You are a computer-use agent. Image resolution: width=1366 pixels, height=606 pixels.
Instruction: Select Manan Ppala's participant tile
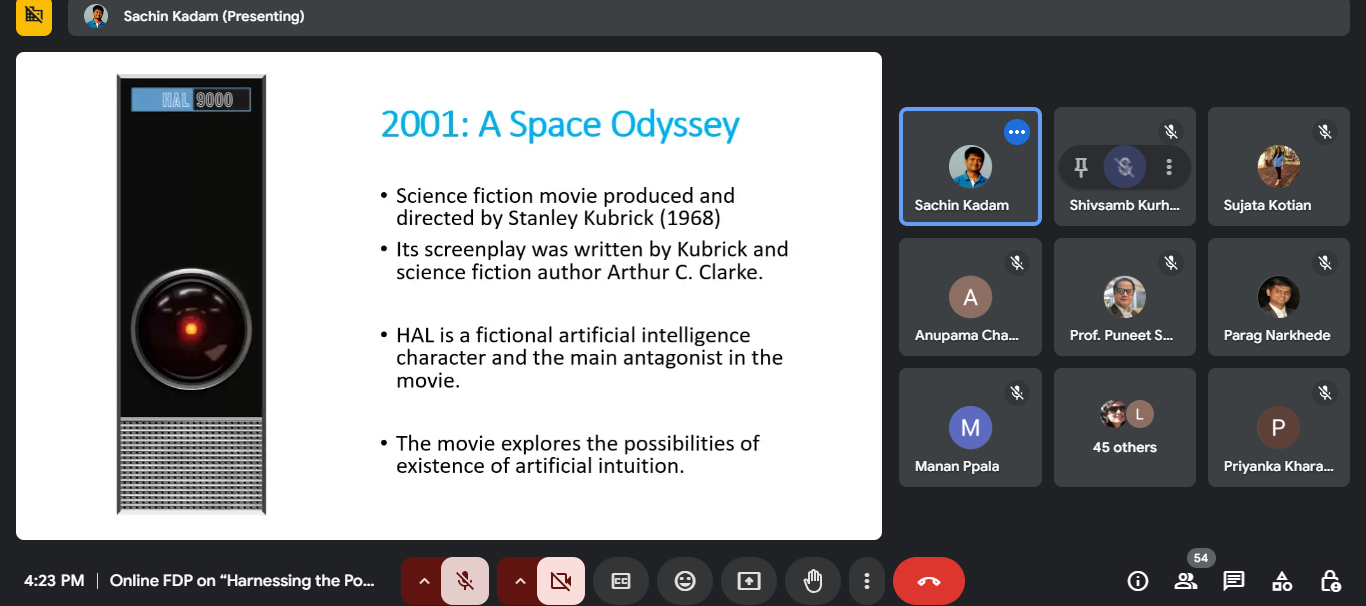(970, 428)
